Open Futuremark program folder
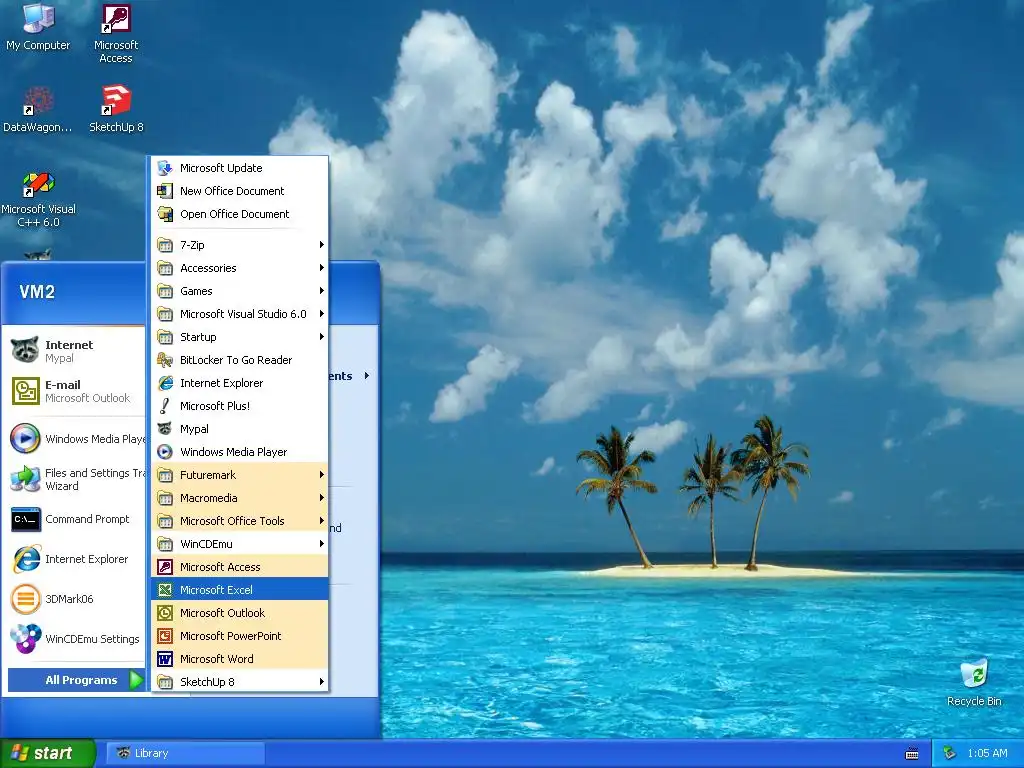Screen dimensions: 1024x768 point(240,475)
